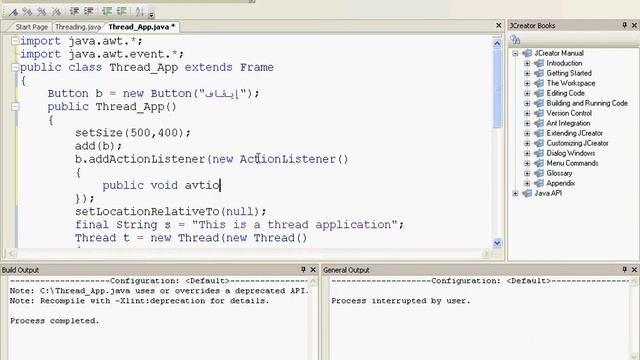Click the "This is a thread application" string
640x360 pixels.
[294, 225]
